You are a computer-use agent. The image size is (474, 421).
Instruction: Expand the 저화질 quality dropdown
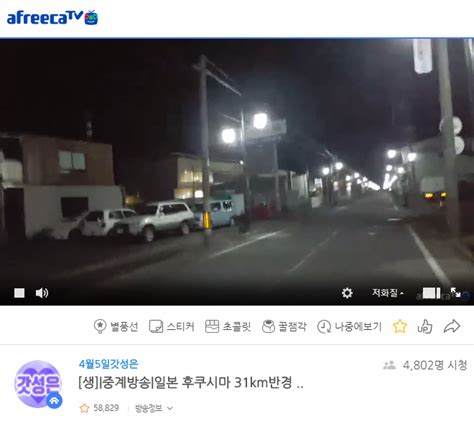pyautogui.click(x=388, y=293)
